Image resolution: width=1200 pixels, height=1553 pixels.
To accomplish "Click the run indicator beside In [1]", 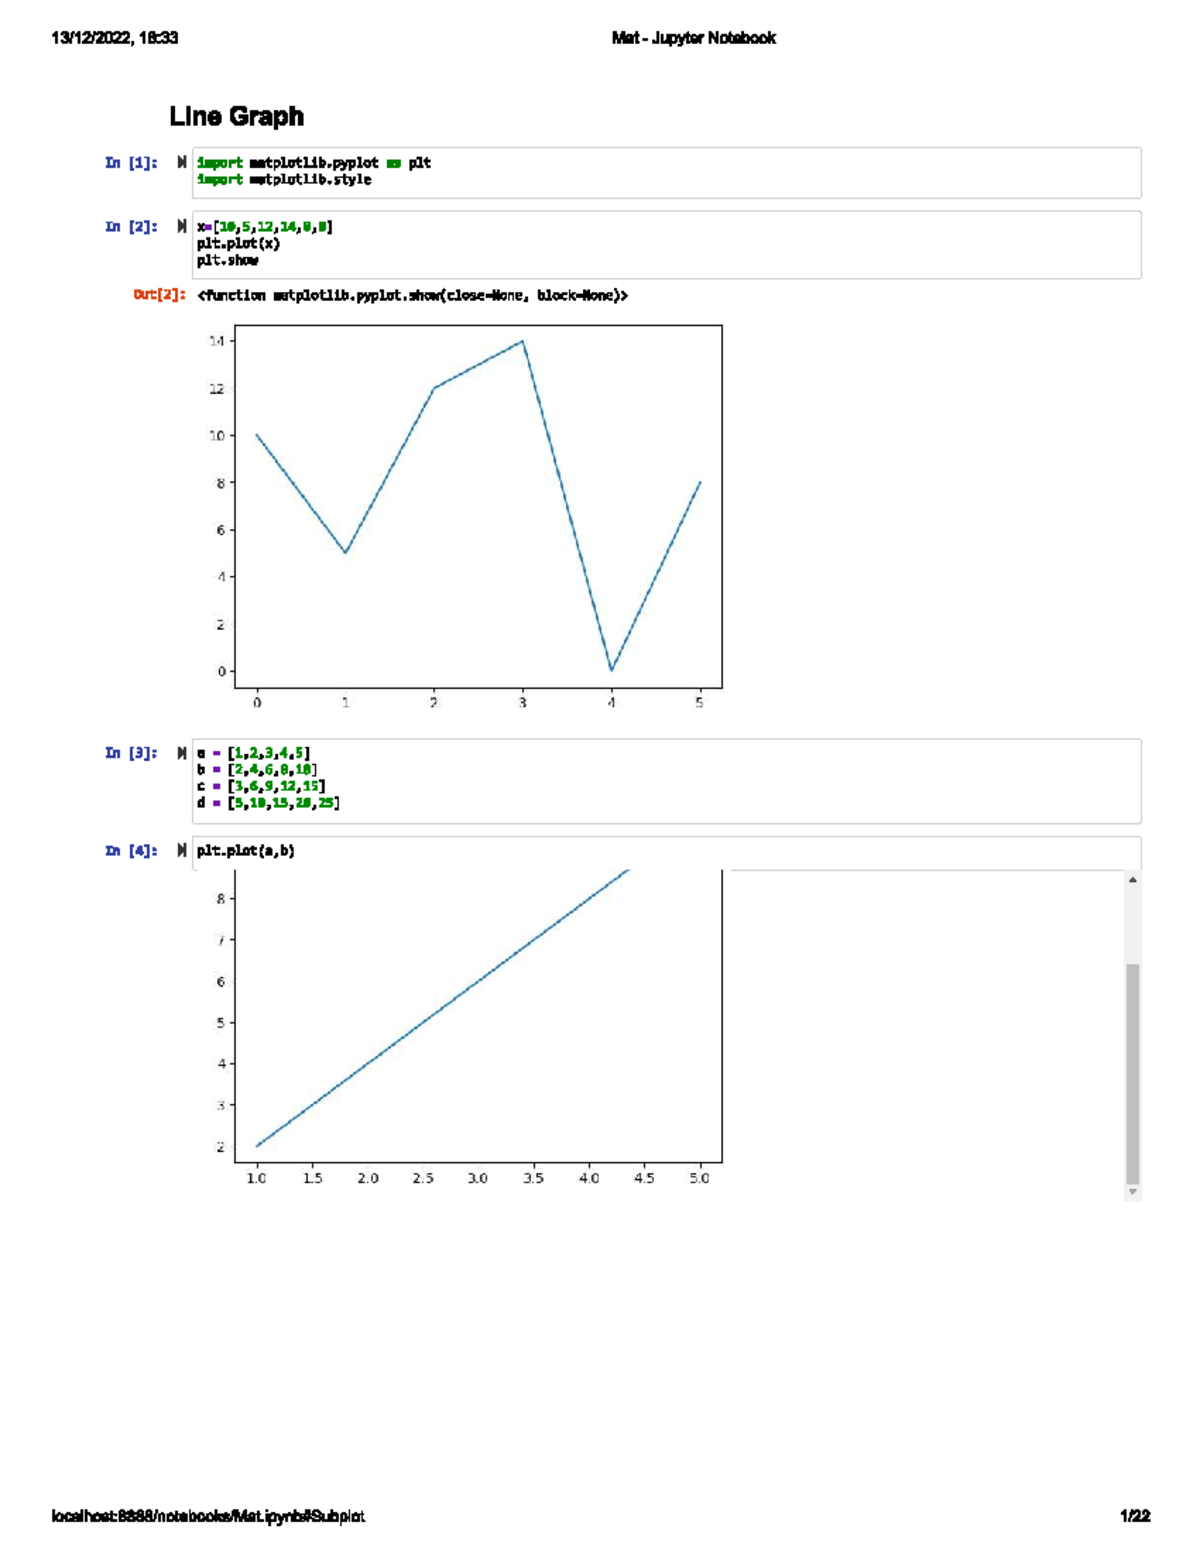I will 180,160.
